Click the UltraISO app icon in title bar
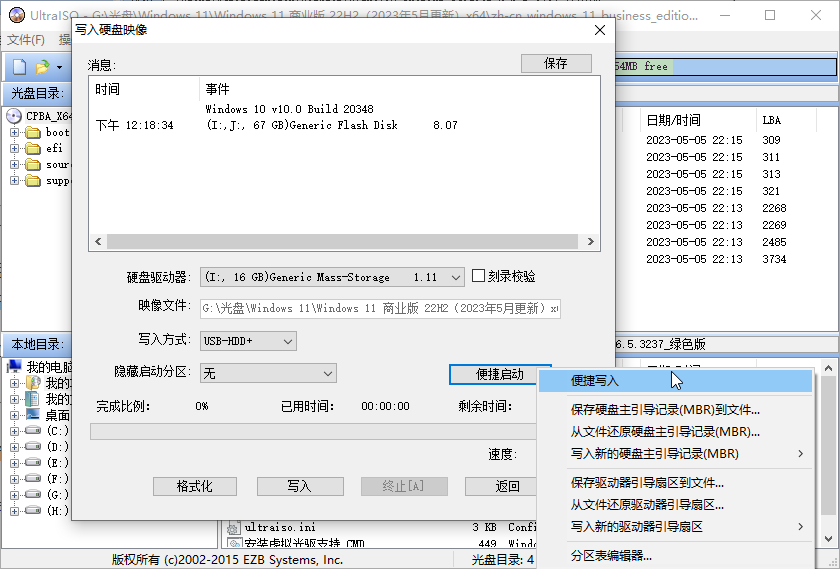Viewport: 840px width, 569px height. (17, 16)
